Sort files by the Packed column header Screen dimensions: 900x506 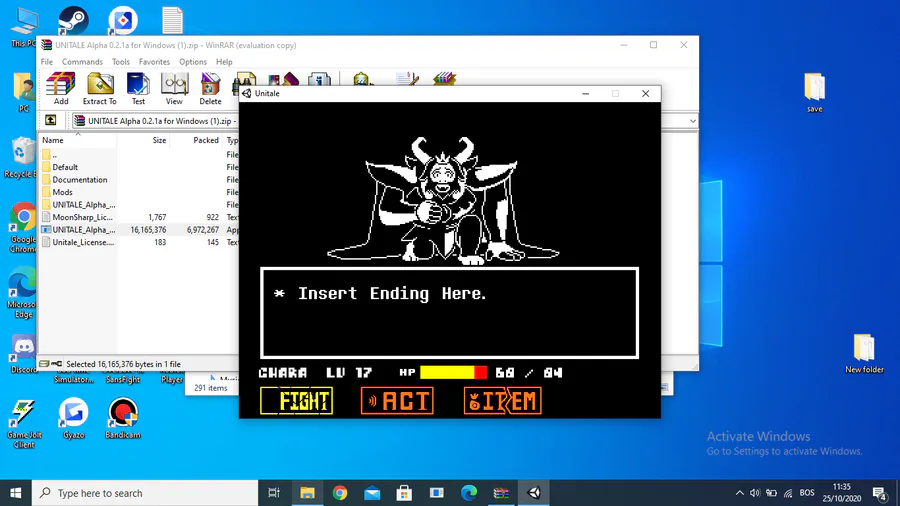click(x=196, y=140)
